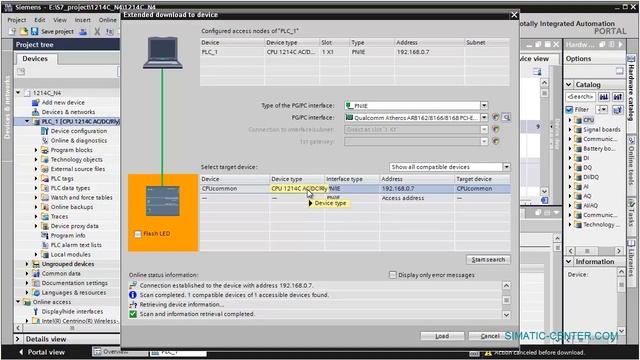Collapse the Online access node

[18, 302]
